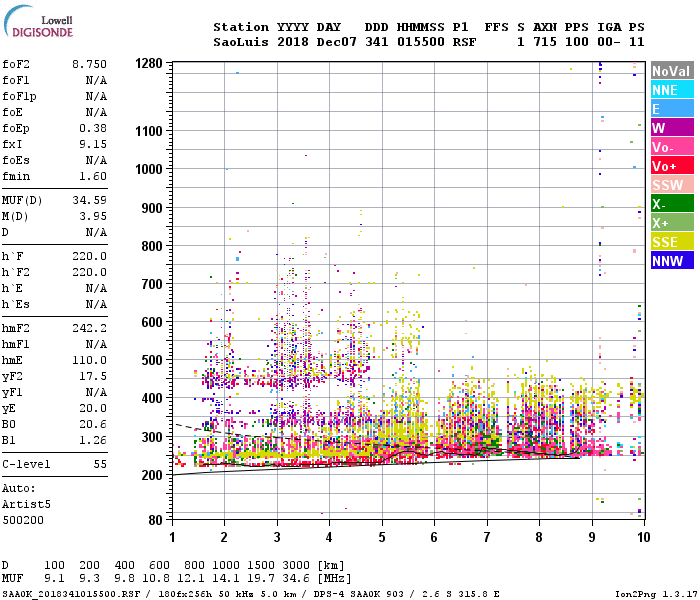Click the yF2 value 17.5
Viewport: 700px width, 600px height.
(x=93, y=376)
